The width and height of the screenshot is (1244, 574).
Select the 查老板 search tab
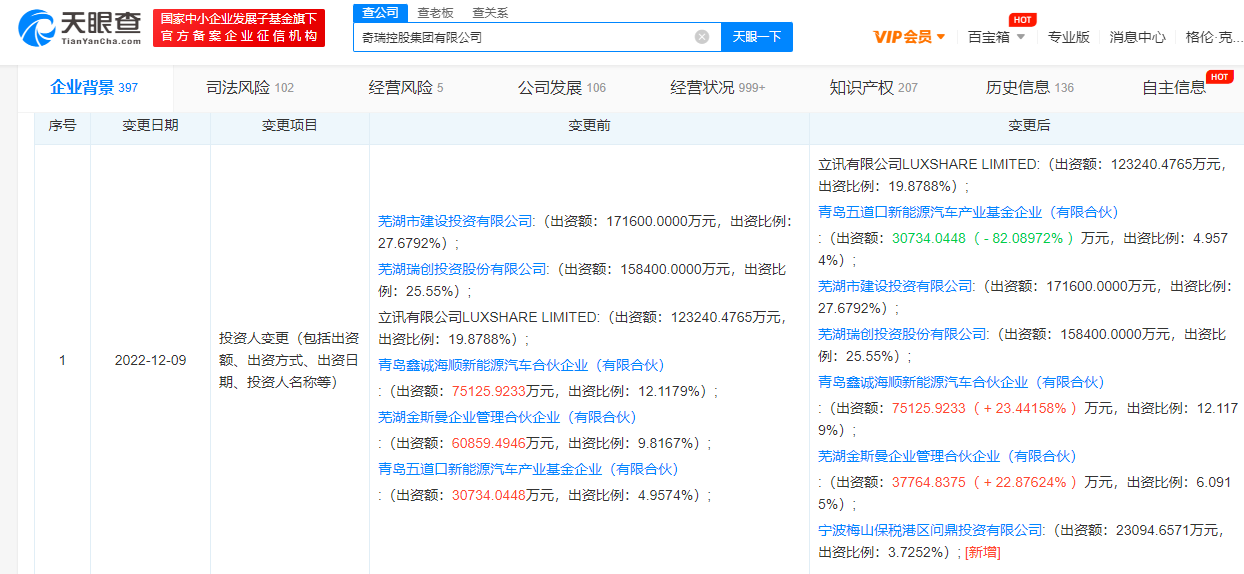click(435, 12)
